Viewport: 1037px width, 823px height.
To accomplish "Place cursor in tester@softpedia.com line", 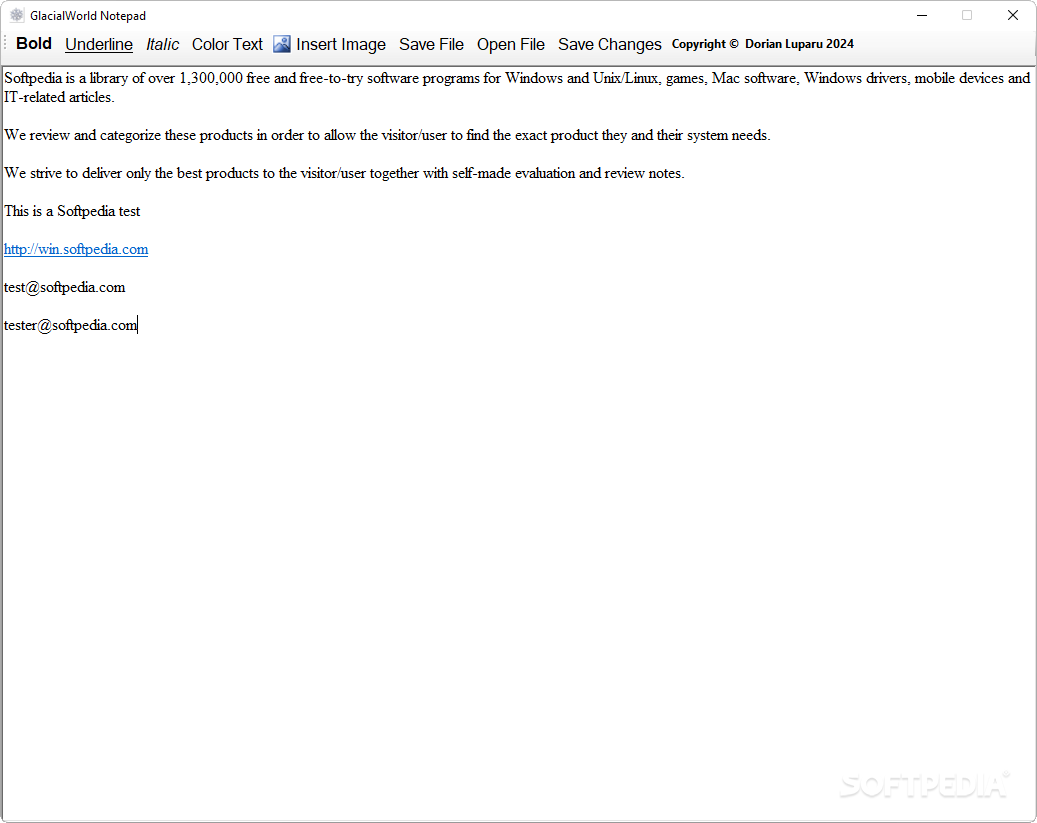I will pos(71,325).
